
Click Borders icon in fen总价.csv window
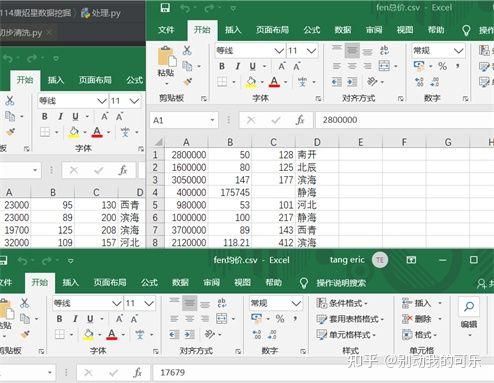click(x=222, y=81)
